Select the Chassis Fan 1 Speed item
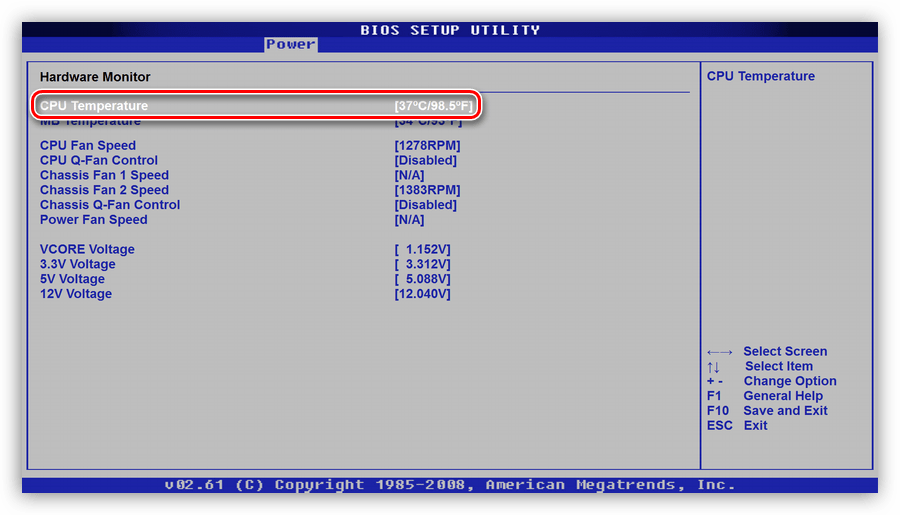The height and width of the screenshot is (515, 900). pos(104,175)
